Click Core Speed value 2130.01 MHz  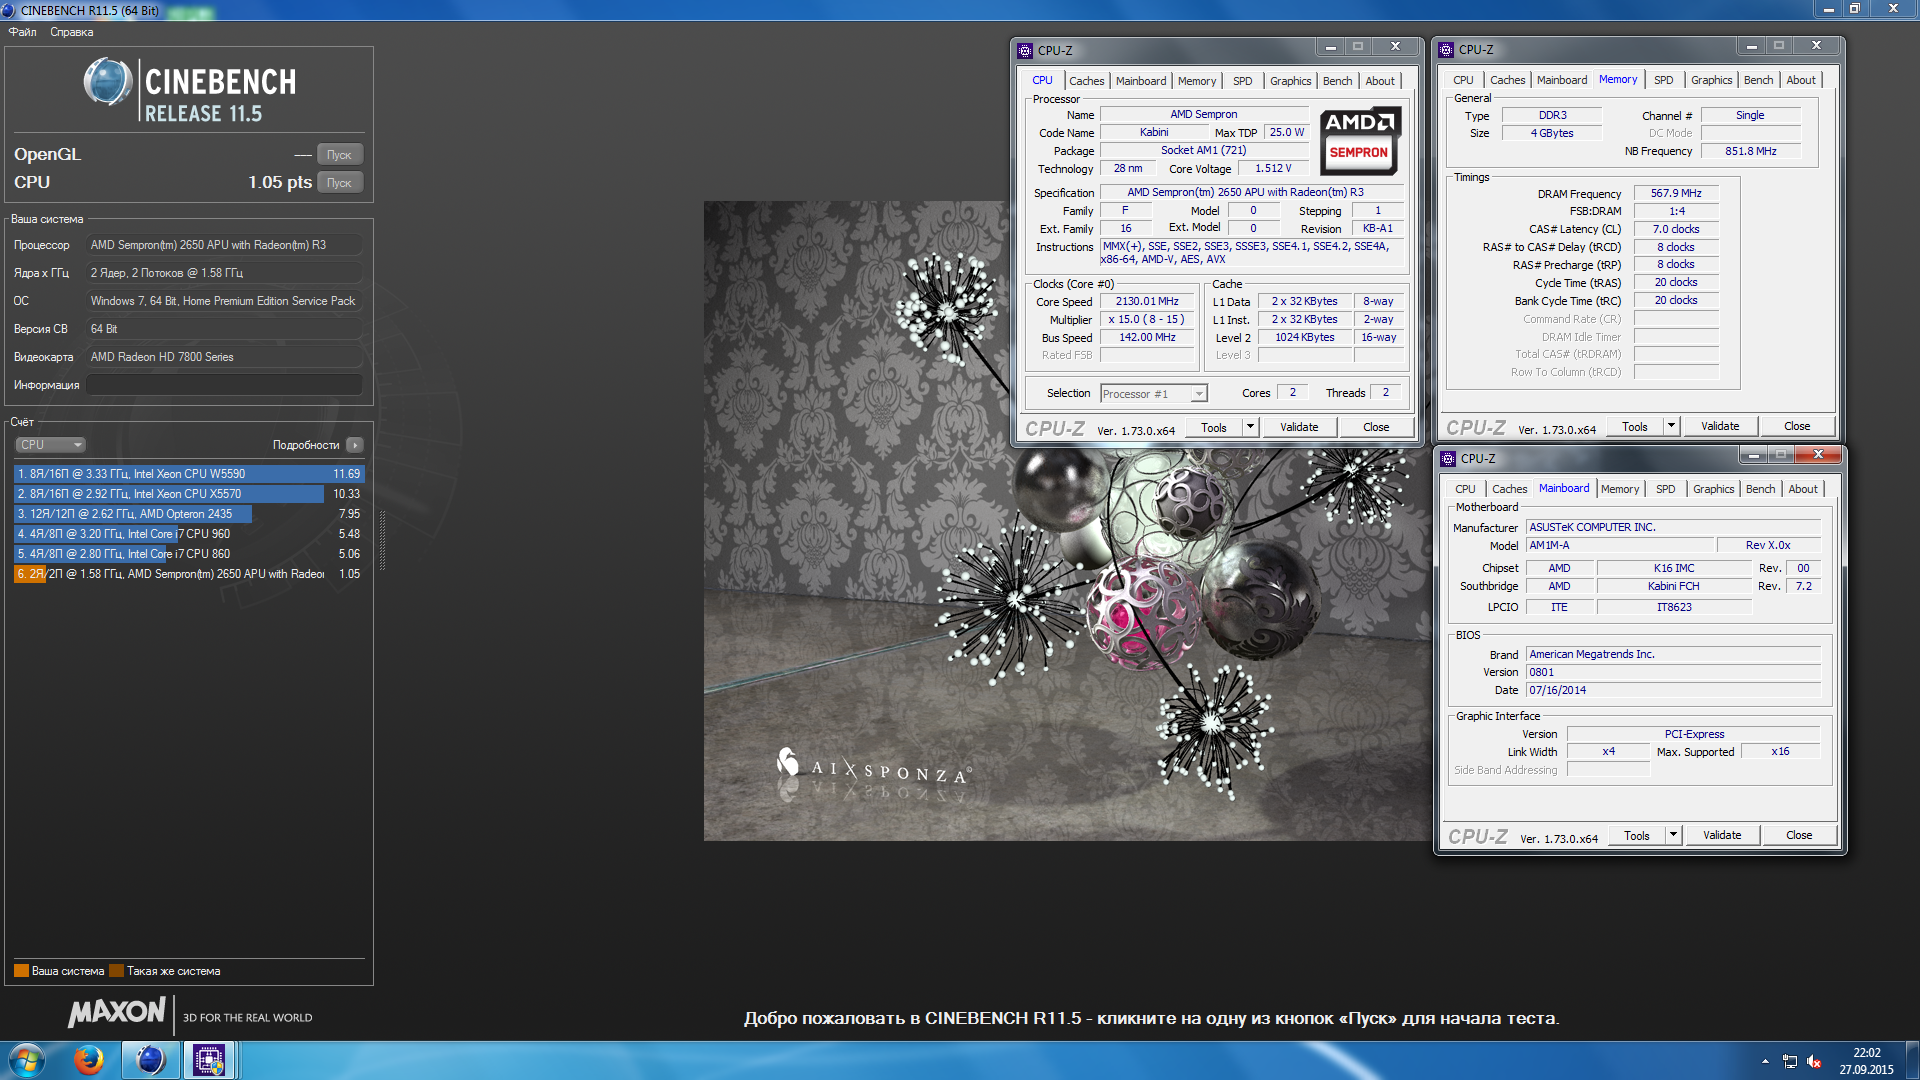[1147, 301]
